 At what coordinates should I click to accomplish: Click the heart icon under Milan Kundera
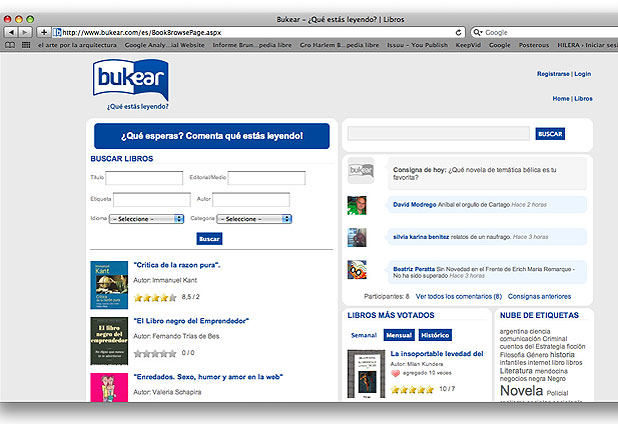point(396,372)
